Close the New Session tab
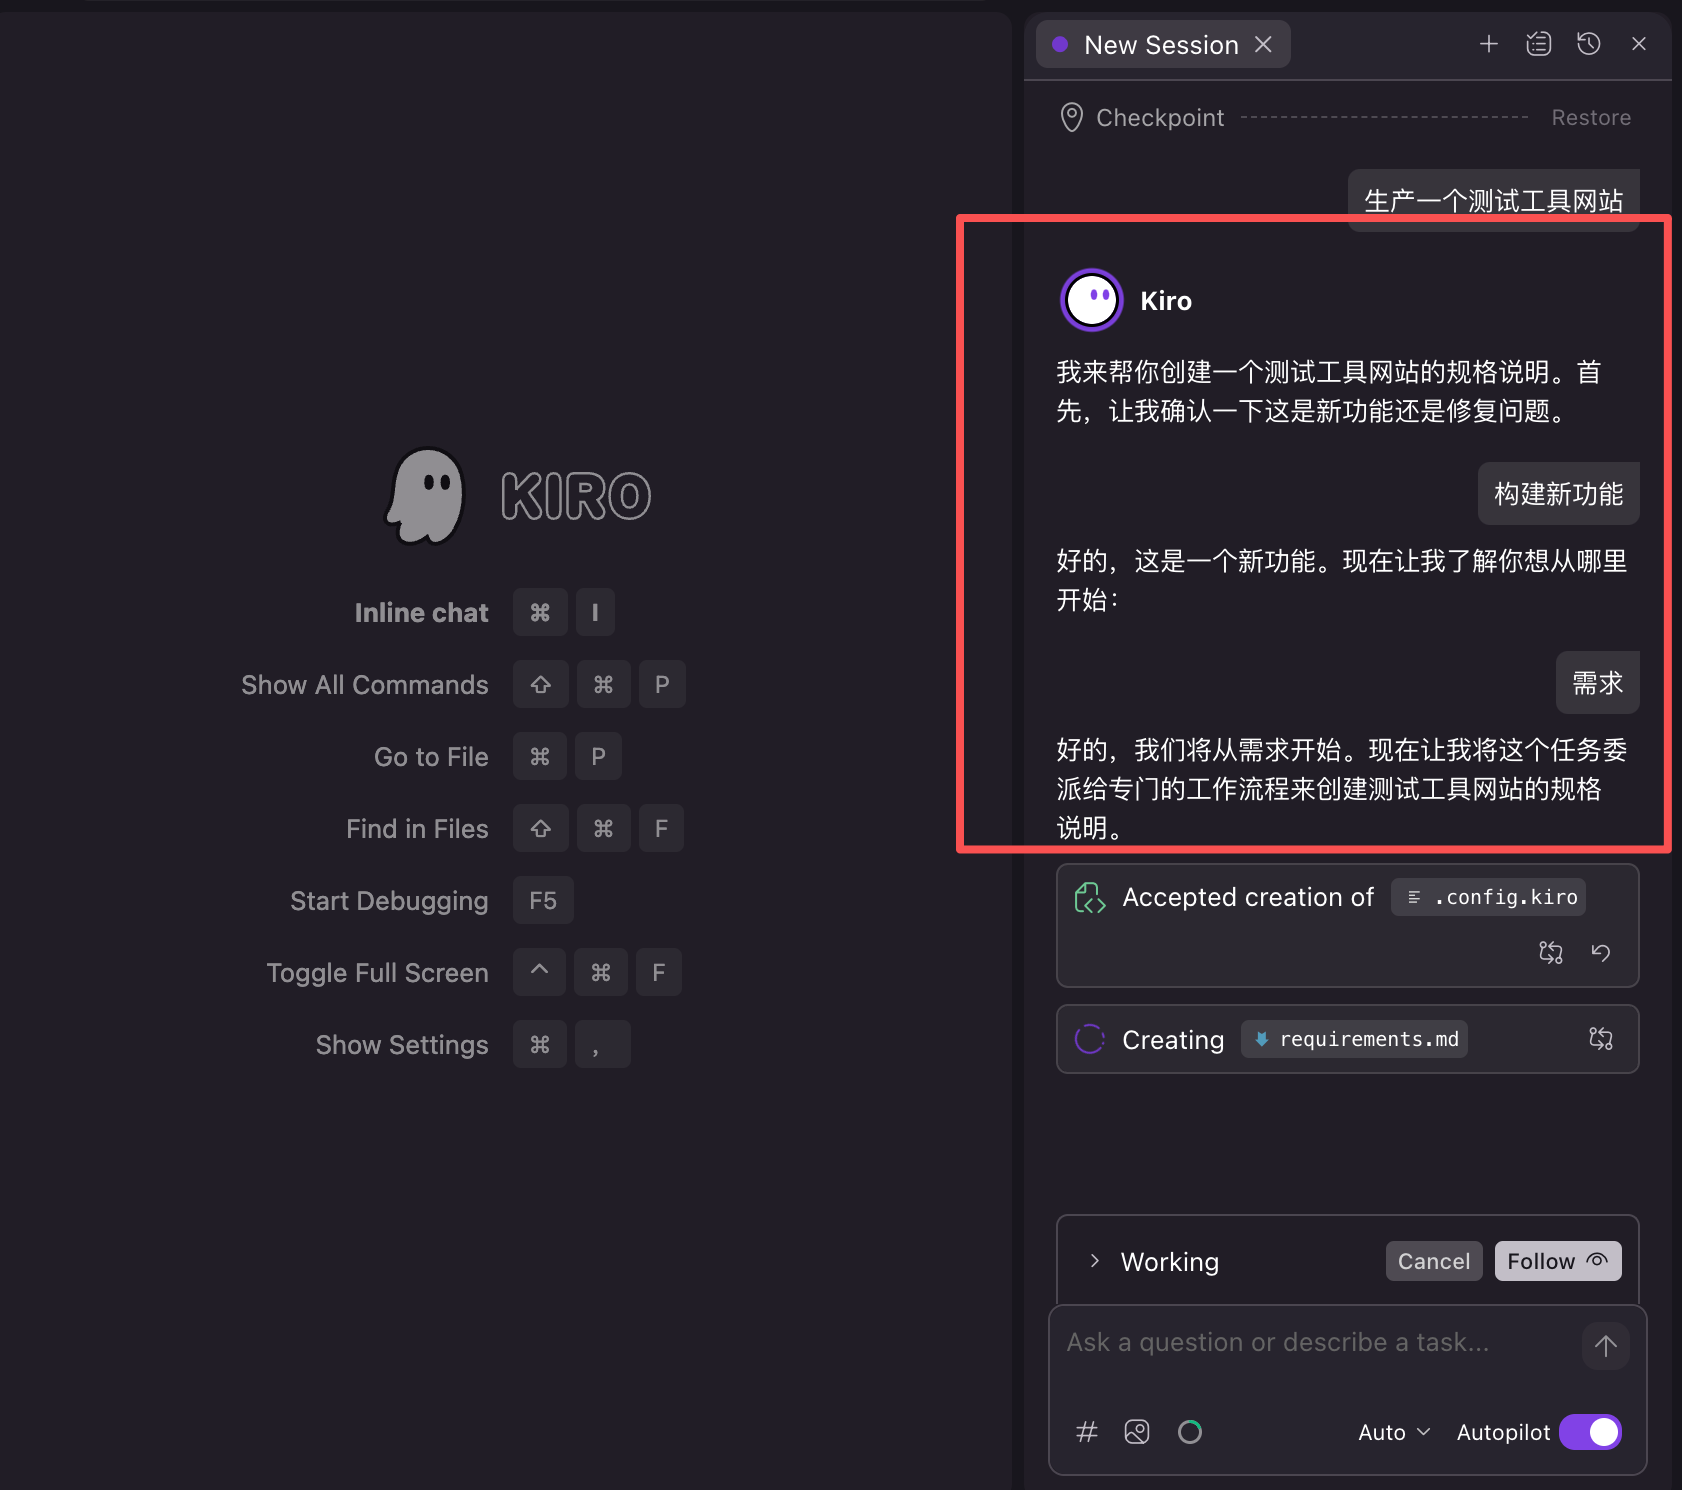Viewport: 1682px width, 1490px height. [1263, 44]
